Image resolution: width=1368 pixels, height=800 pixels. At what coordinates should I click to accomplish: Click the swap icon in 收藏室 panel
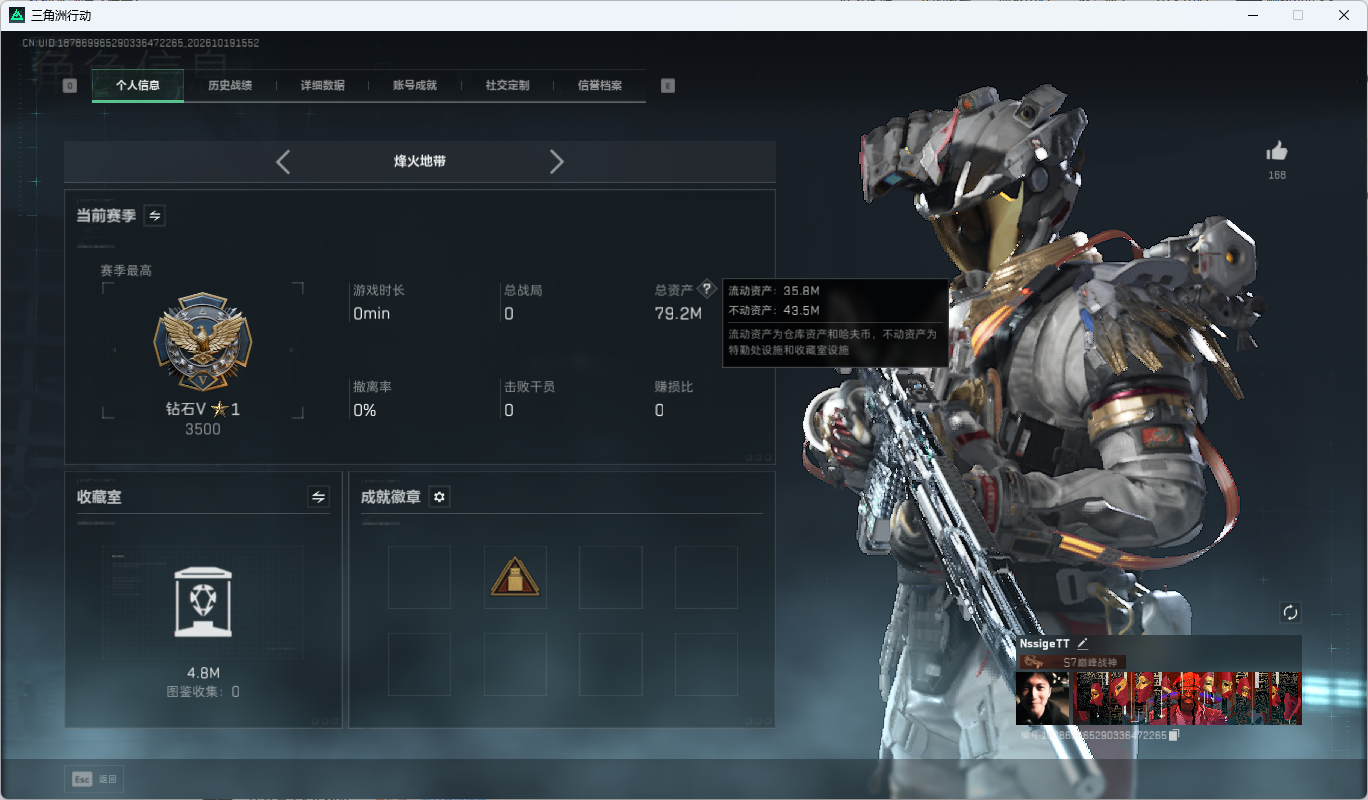(319, 497)
